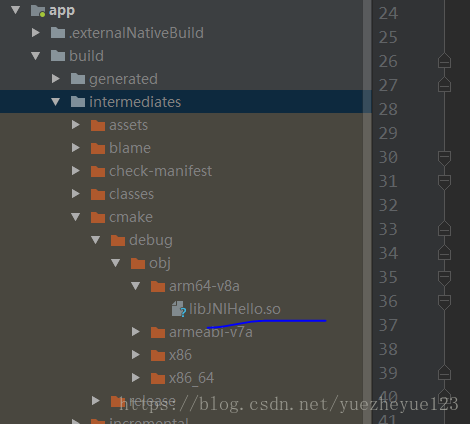The height and width of the screenshot is (424, 470).
Task: Expand the check-manifest folder arrow
Action: [76, 171]
